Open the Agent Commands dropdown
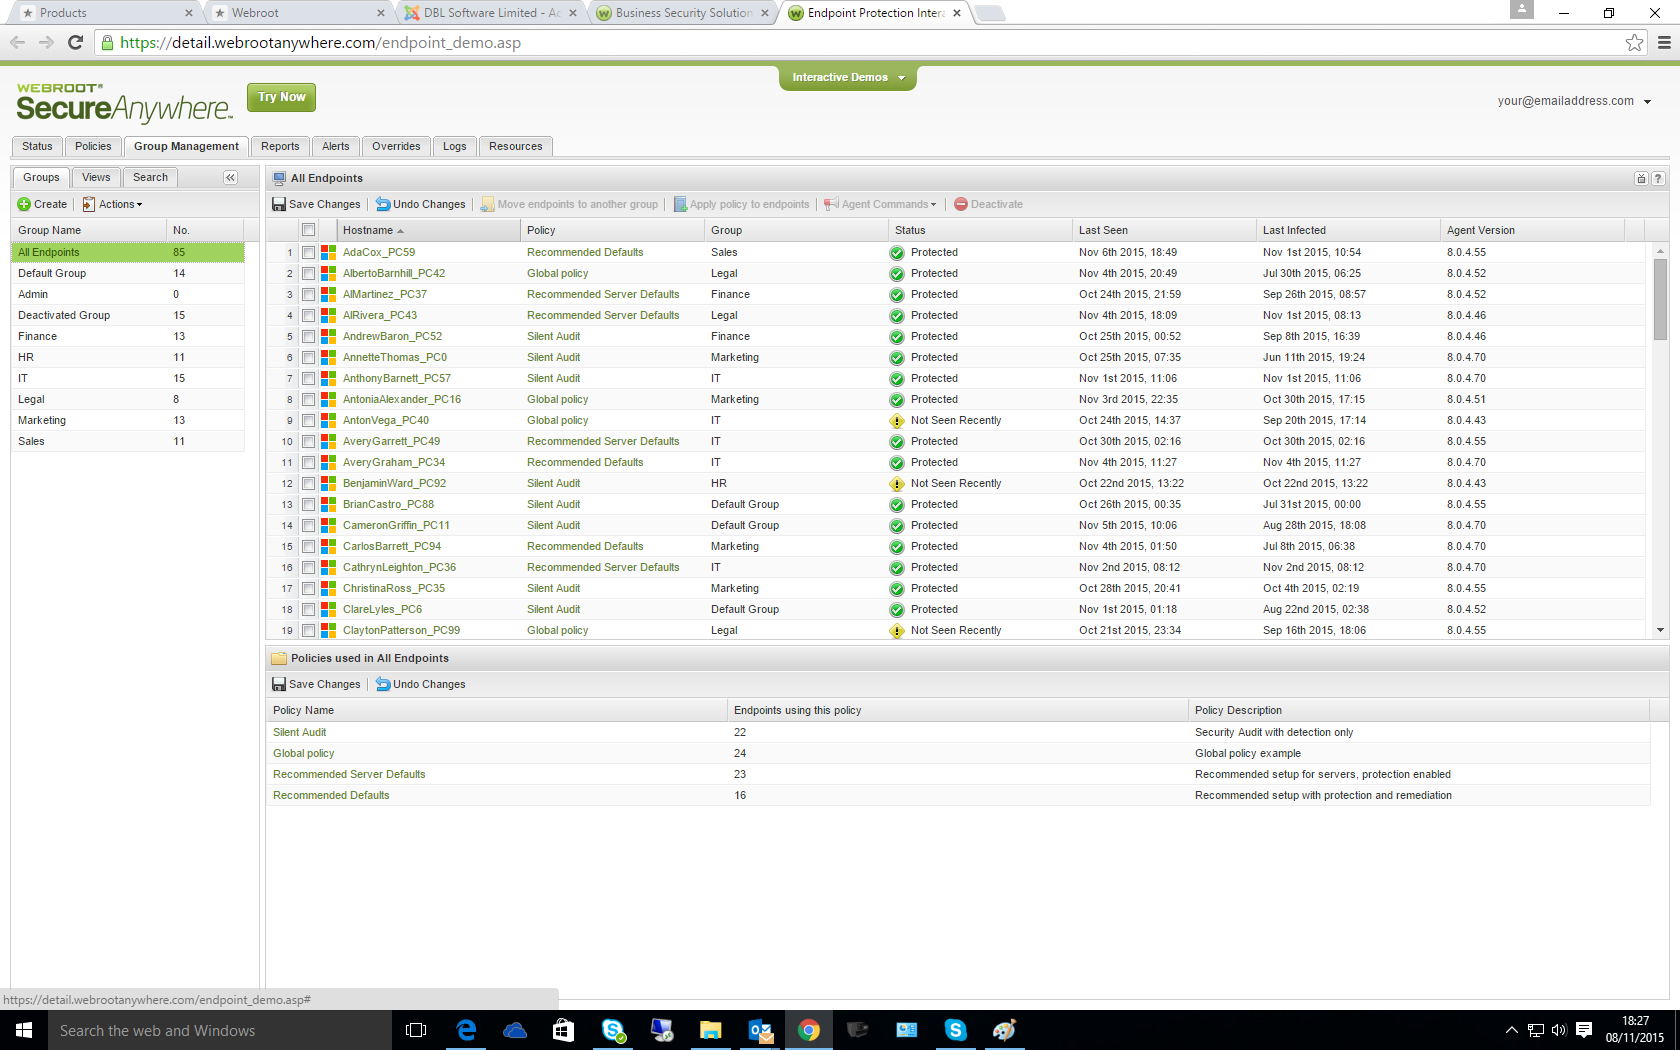Viewport: 1680px width, 1050px height. tap(880, 204)
